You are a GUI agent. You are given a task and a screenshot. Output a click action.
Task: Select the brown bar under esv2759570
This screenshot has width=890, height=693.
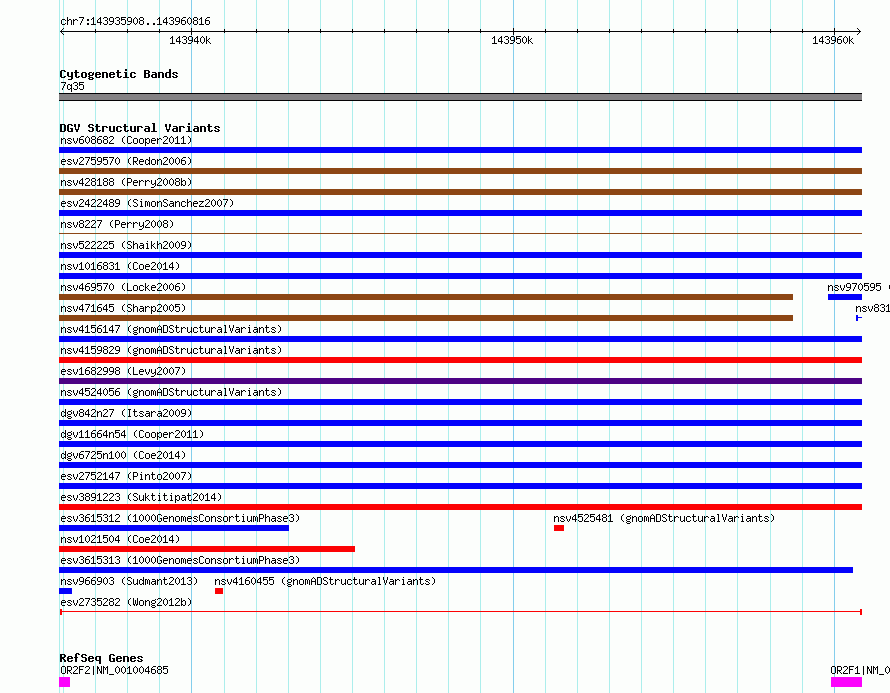[460, 171]
